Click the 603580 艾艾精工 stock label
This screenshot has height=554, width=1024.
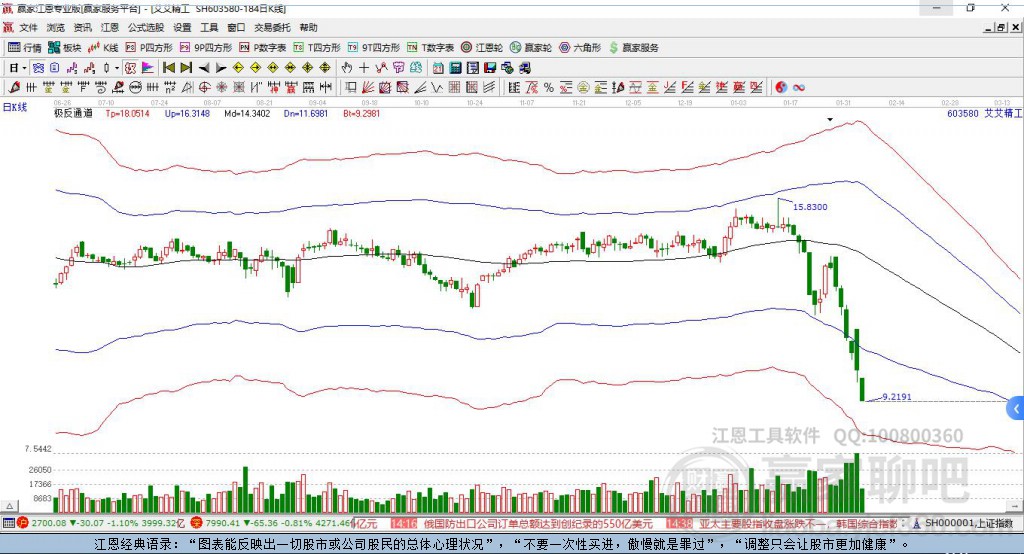[984, 113]
